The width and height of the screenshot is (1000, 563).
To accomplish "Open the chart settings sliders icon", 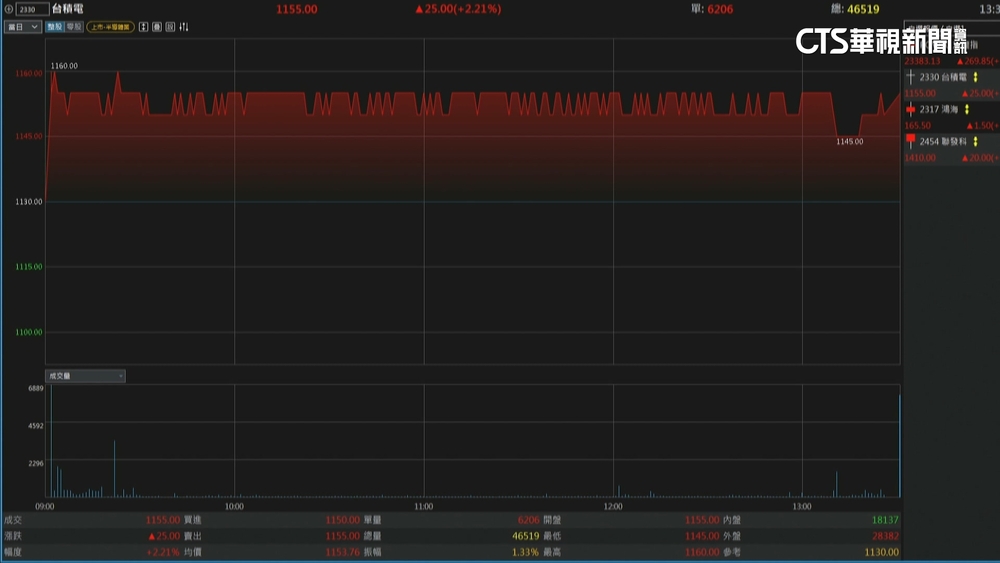I will (x=184, y=27).
